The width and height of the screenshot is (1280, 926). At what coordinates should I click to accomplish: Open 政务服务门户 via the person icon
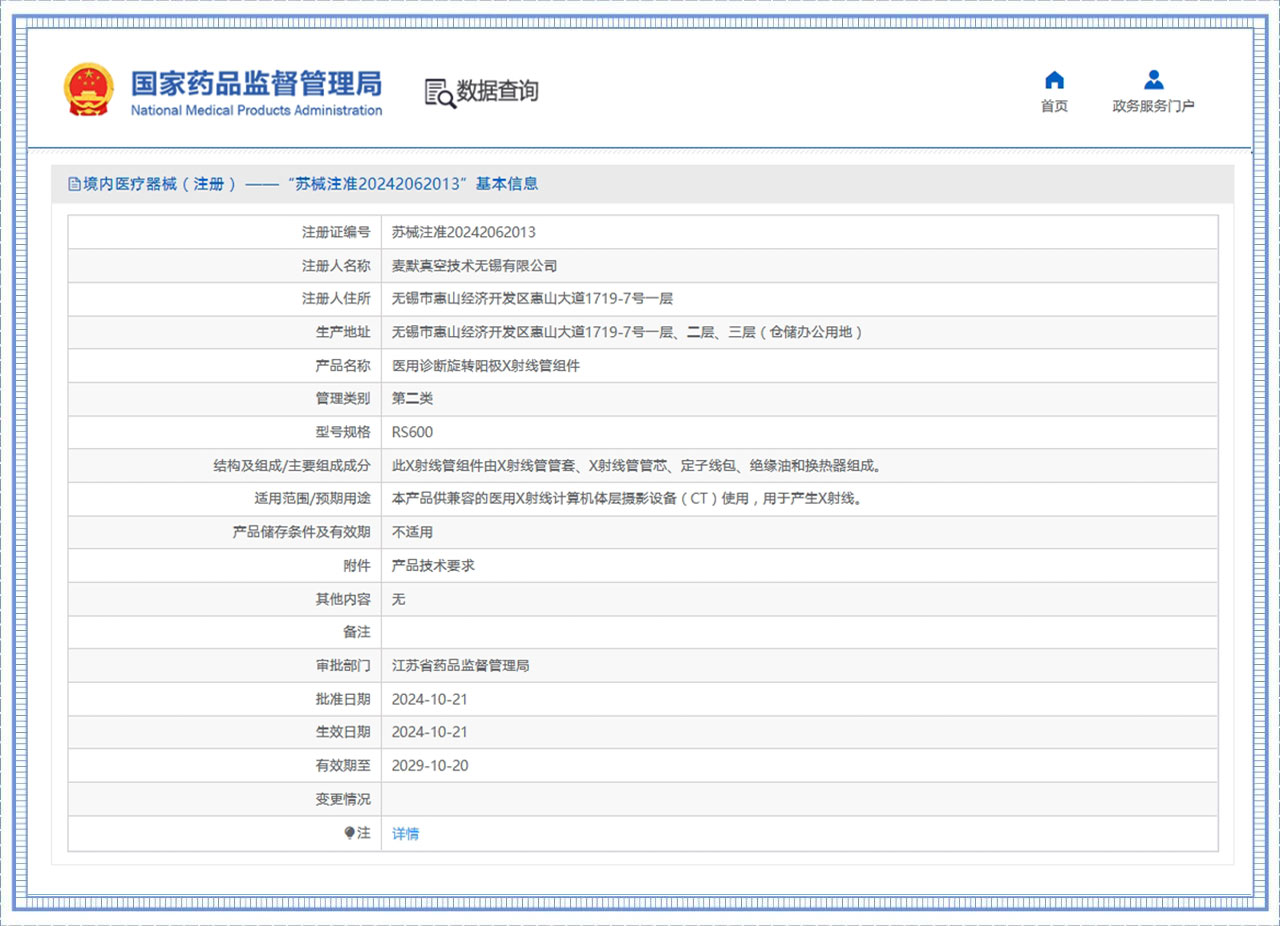pyautogui.click(x=1154, y=80)
